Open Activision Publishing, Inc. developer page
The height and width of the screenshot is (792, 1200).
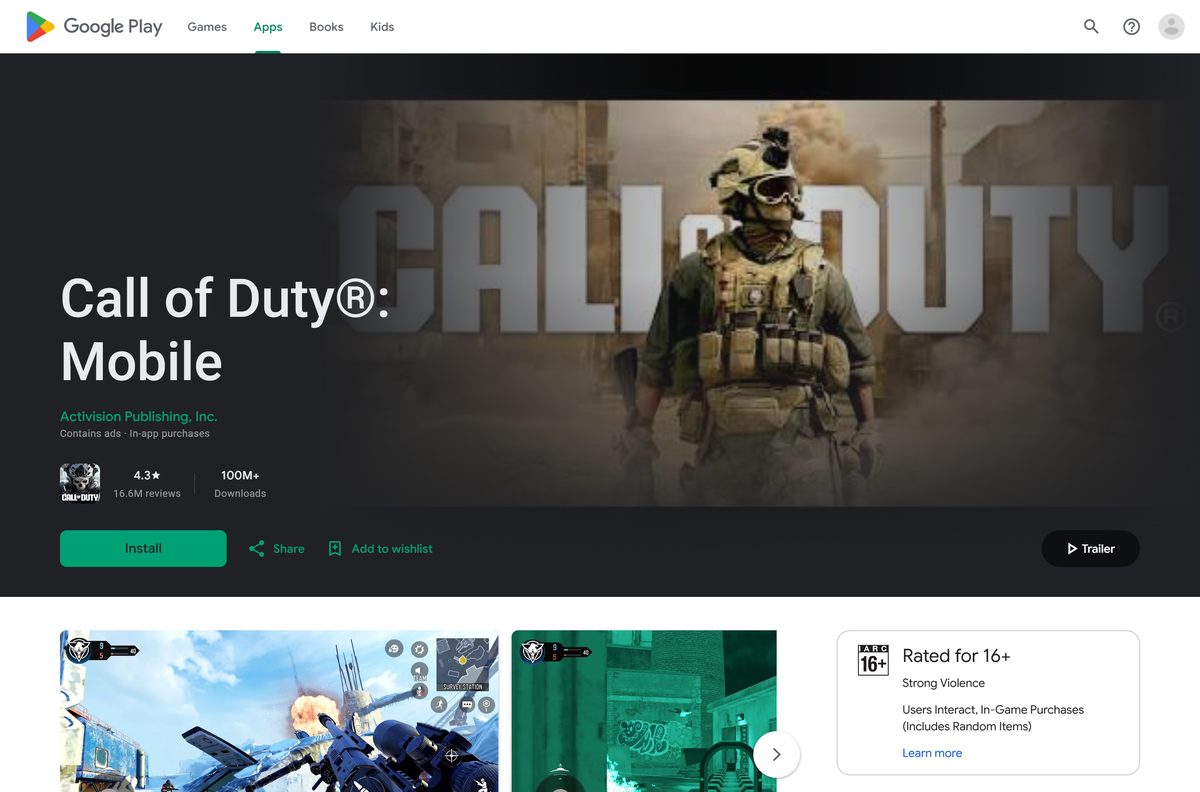138,416
